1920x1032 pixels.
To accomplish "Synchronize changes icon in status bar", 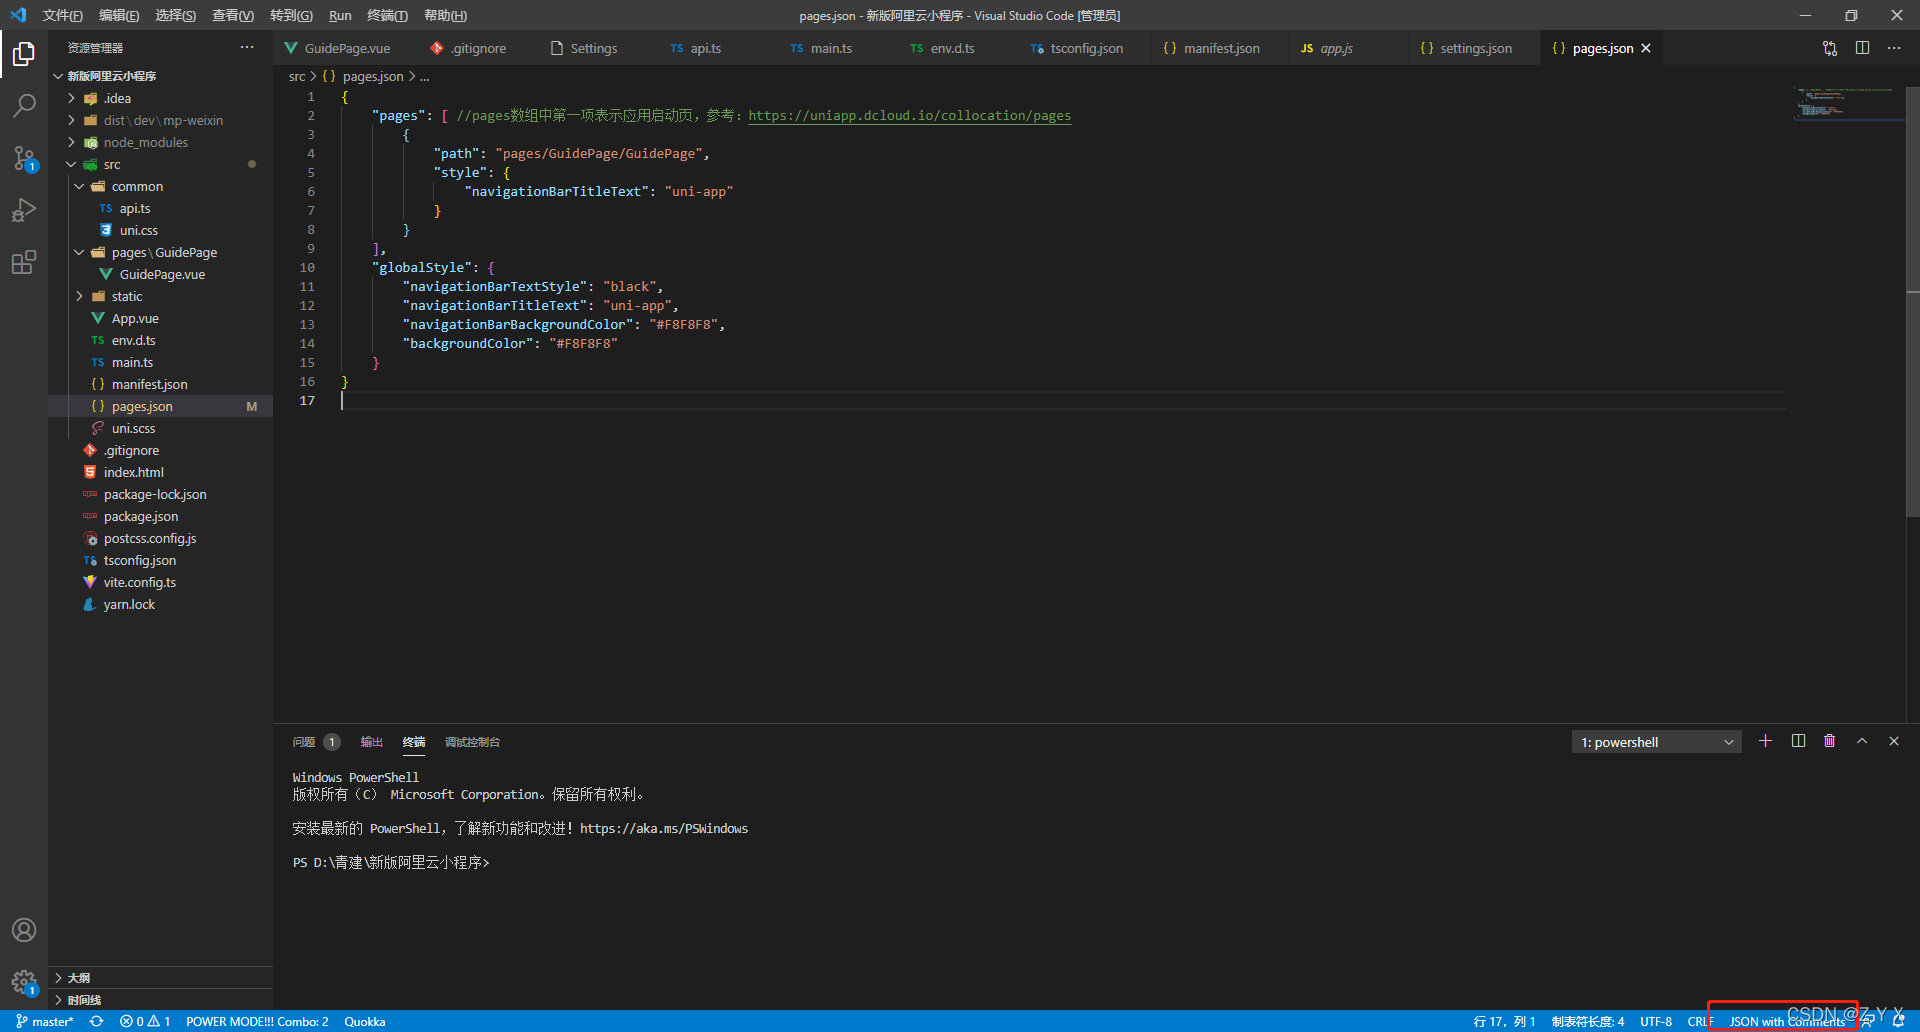I will click(x=96, y=1021).
